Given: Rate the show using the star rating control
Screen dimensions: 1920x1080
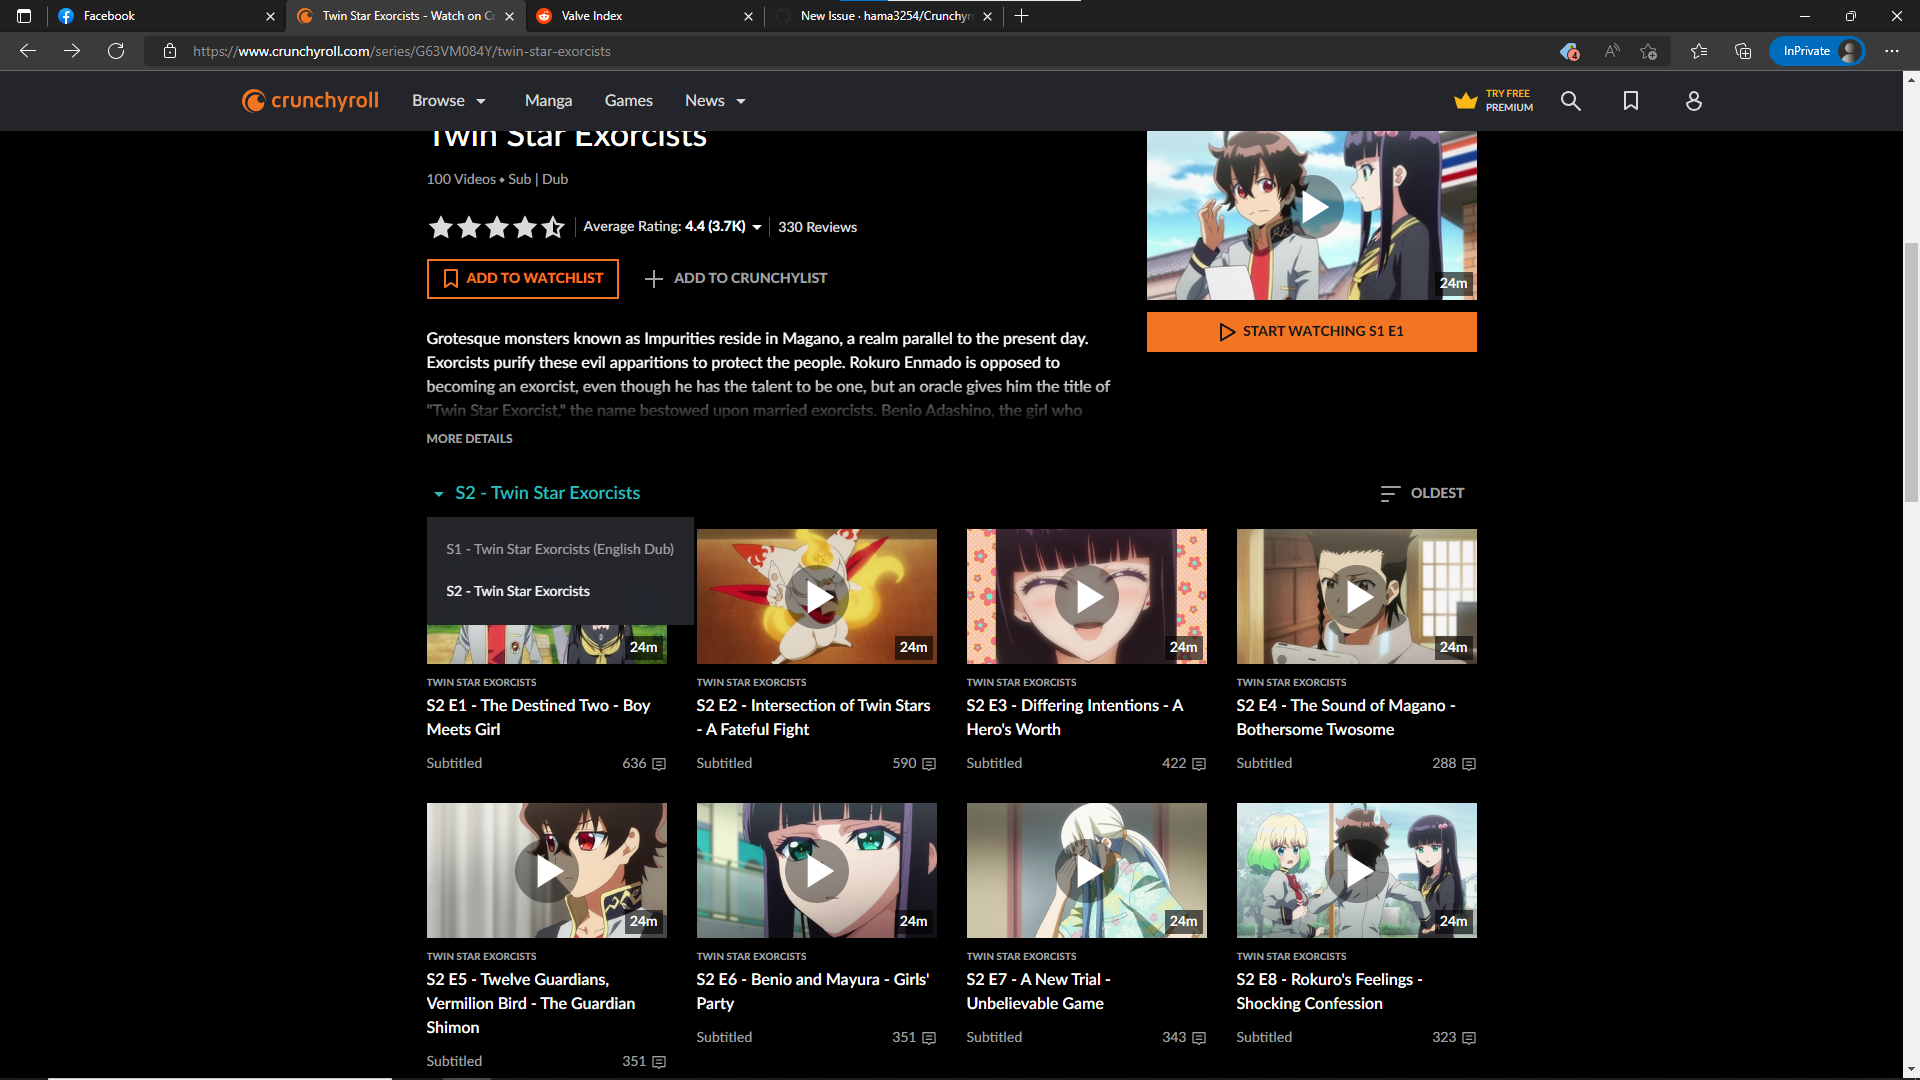Looking at the screenshot, I should [496, 227].
